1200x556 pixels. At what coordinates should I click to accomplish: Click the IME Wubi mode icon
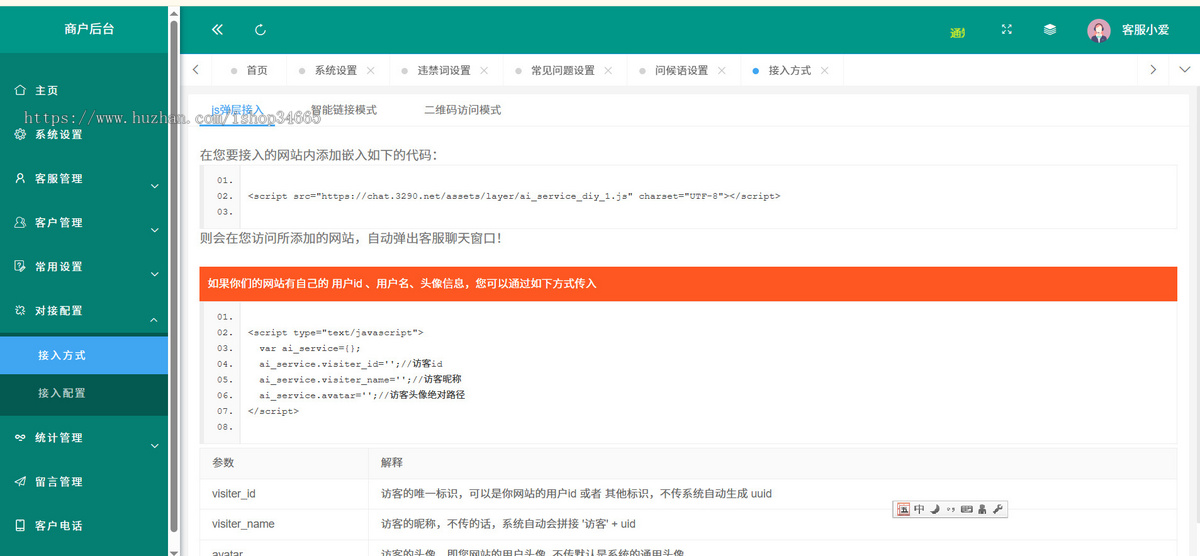pyautogui.click(x=903, y=509)
